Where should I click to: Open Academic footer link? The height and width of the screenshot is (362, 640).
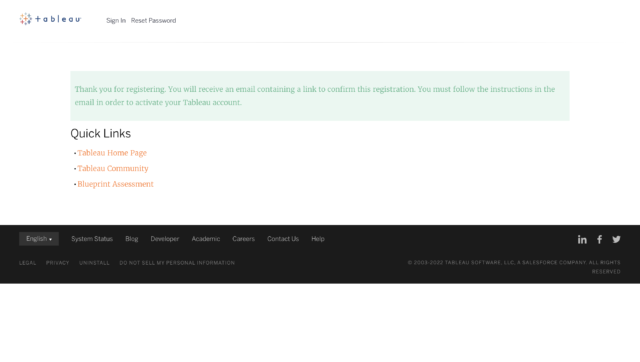click(206, 239)
